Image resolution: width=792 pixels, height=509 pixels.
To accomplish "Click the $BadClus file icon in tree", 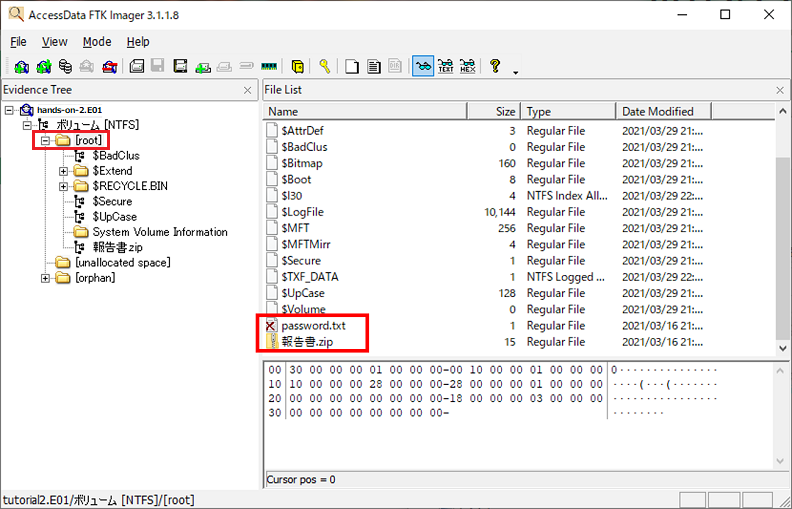I will pyautogui.click(x=79, y=156).
